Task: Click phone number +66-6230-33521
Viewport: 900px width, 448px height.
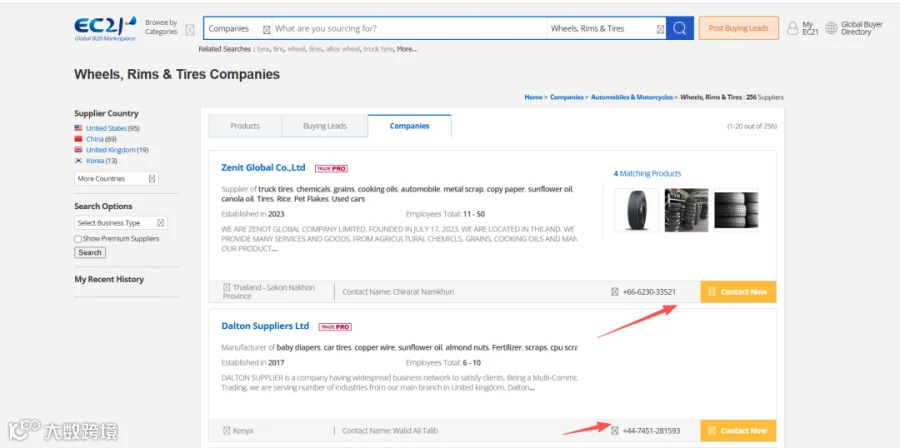Action: coord(649,292)
